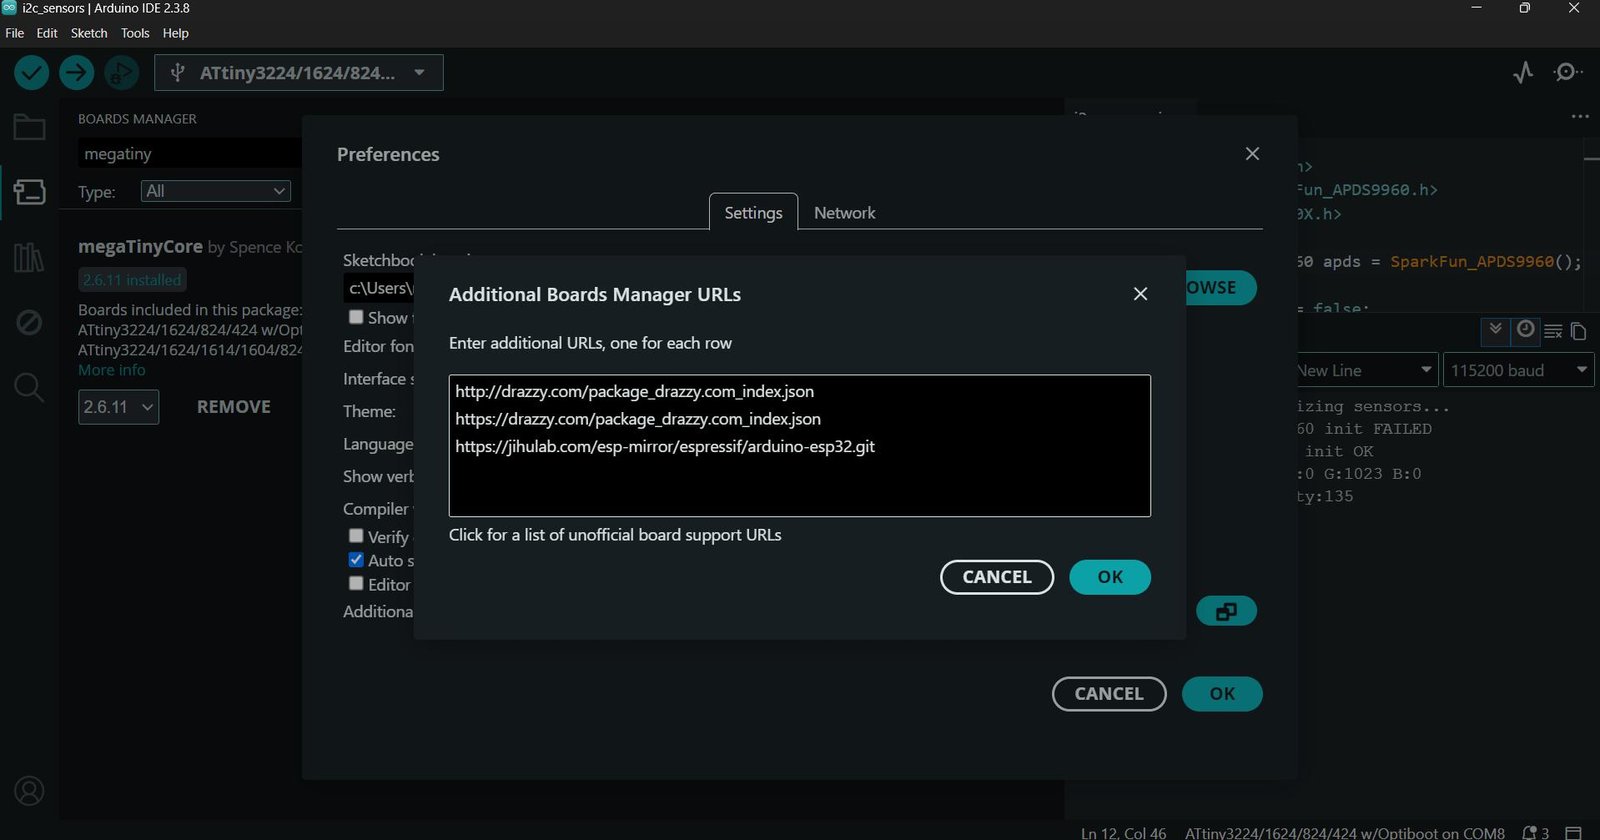
Task: Click the Upload arrow icon
Action: (x=76, y=72)
